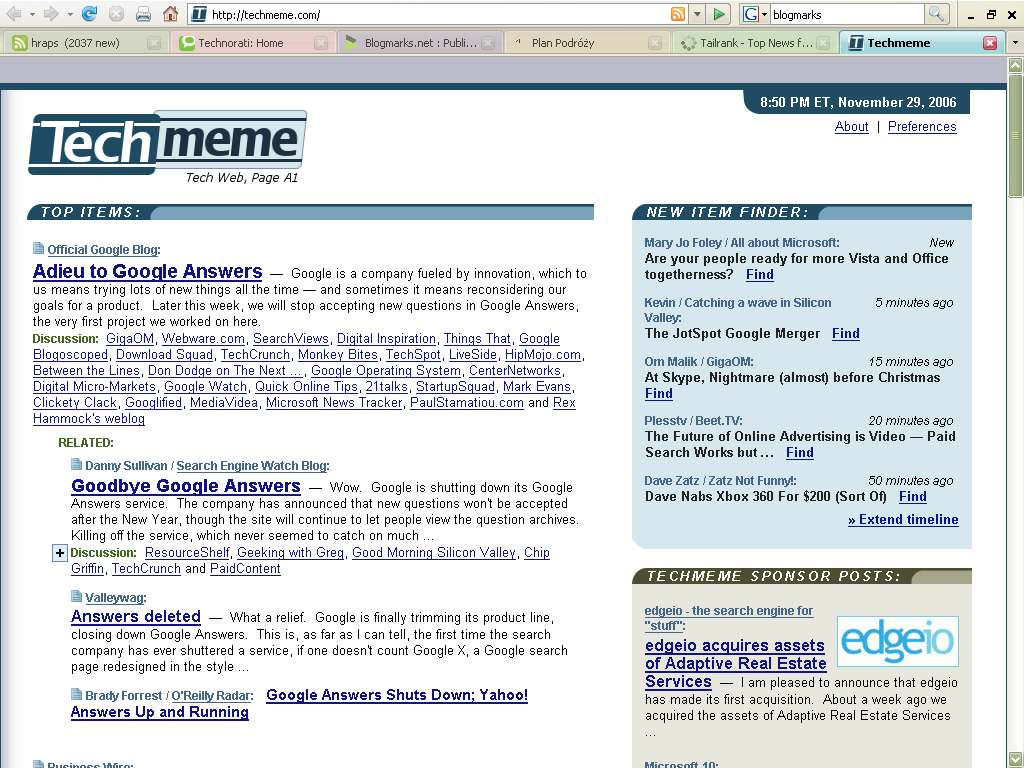This screenshot has height=768, width=1024.
Task: Close the Technorati: Home tab
Action: [321, 43]
